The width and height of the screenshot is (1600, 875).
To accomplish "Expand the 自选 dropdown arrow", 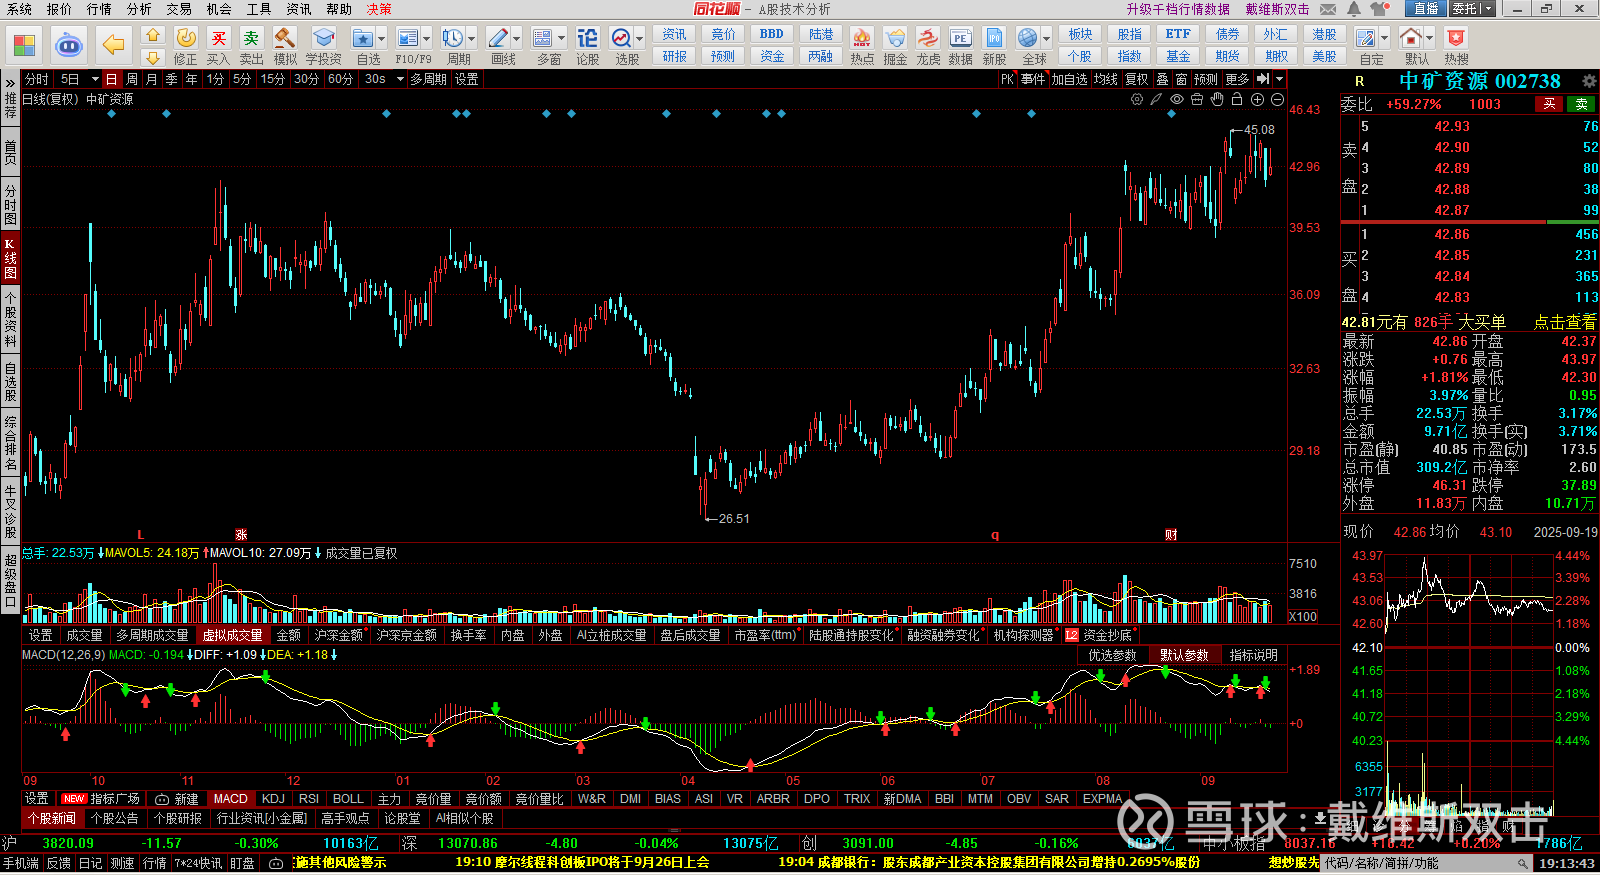I will click(382, 39).
